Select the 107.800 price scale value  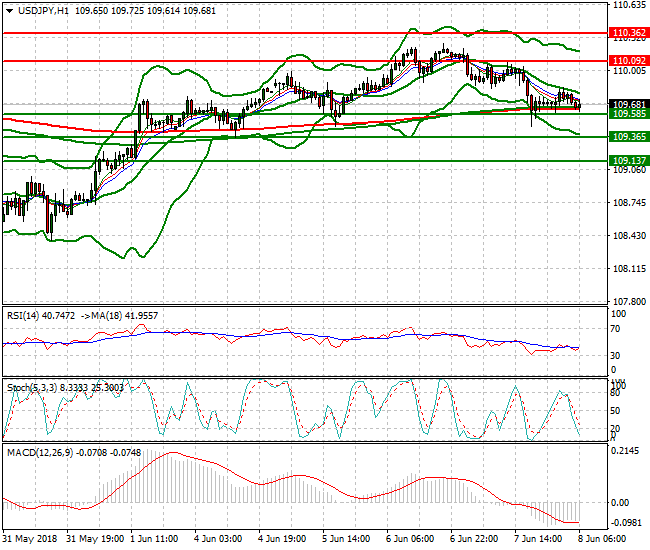629,302
